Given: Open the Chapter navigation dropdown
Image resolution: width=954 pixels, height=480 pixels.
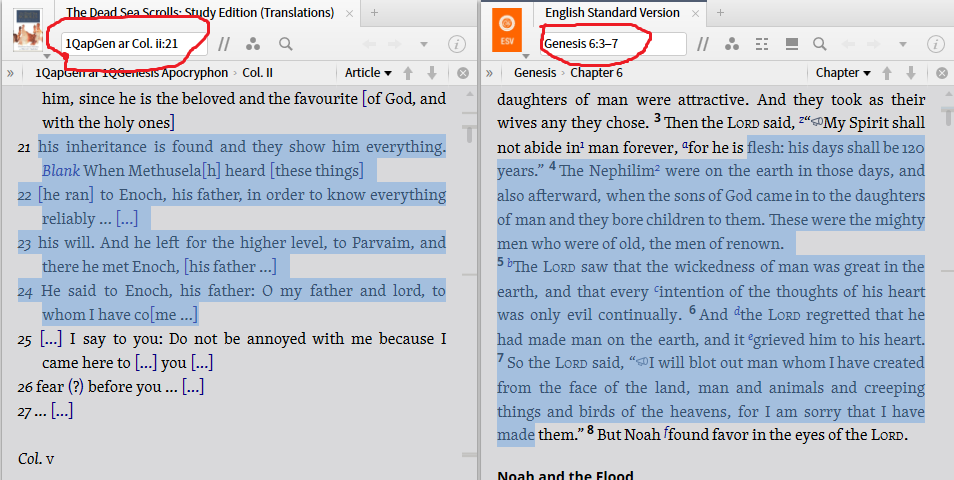Looking at the screenshot, I should click(843, 73).
